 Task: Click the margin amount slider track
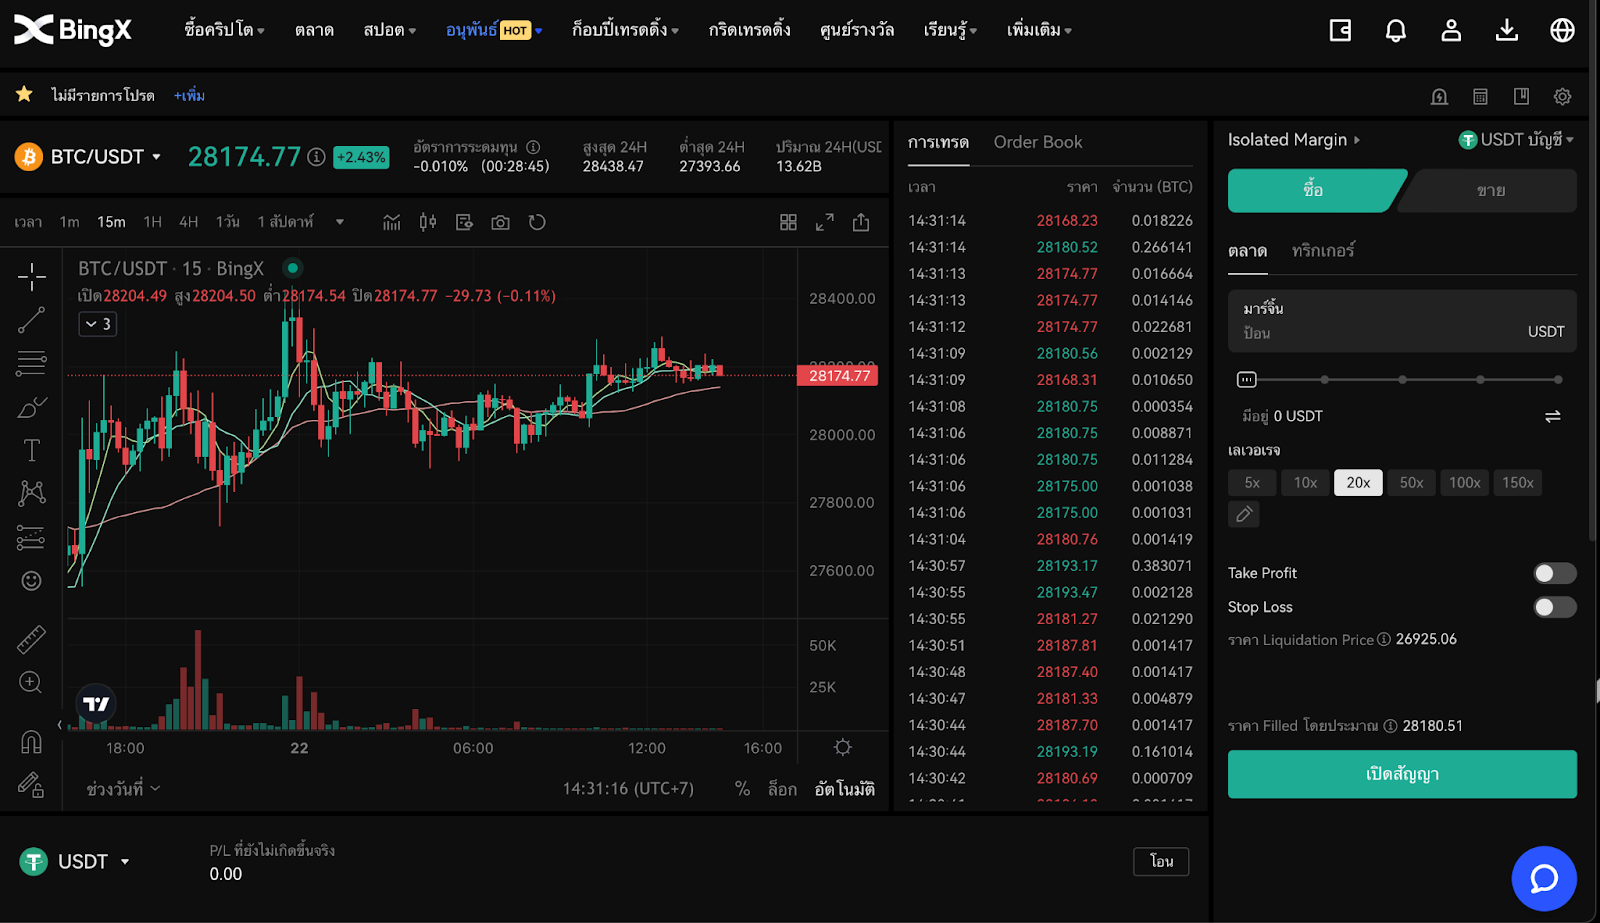pos(1400,380)
